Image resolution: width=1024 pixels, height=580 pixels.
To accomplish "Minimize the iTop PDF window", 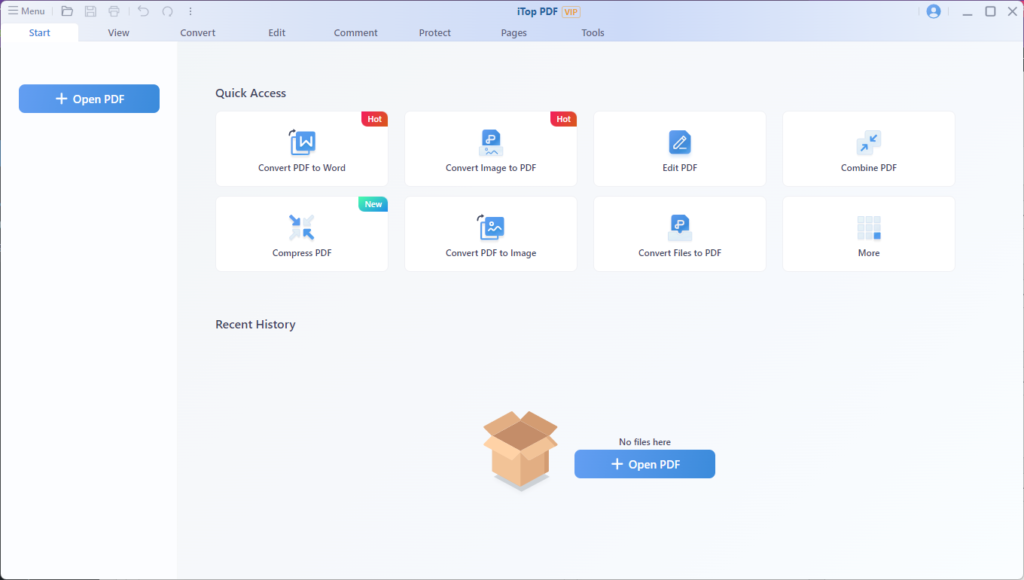I will [967, 12].
